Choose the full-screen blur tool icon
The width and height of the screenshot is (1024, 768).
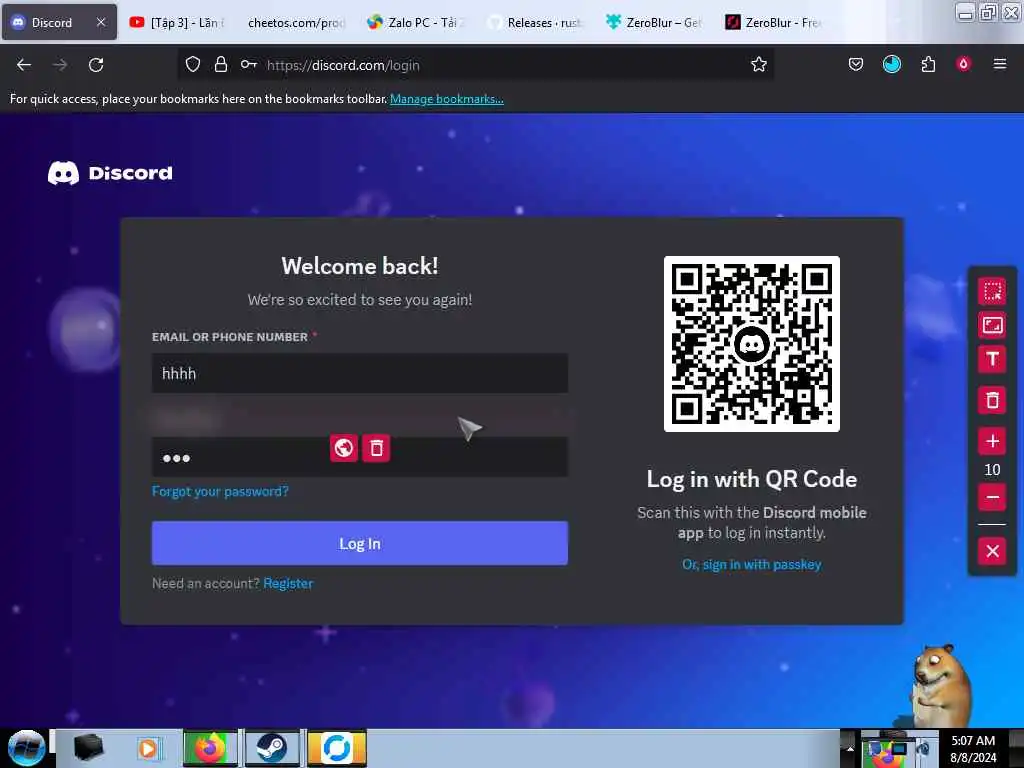992,325
